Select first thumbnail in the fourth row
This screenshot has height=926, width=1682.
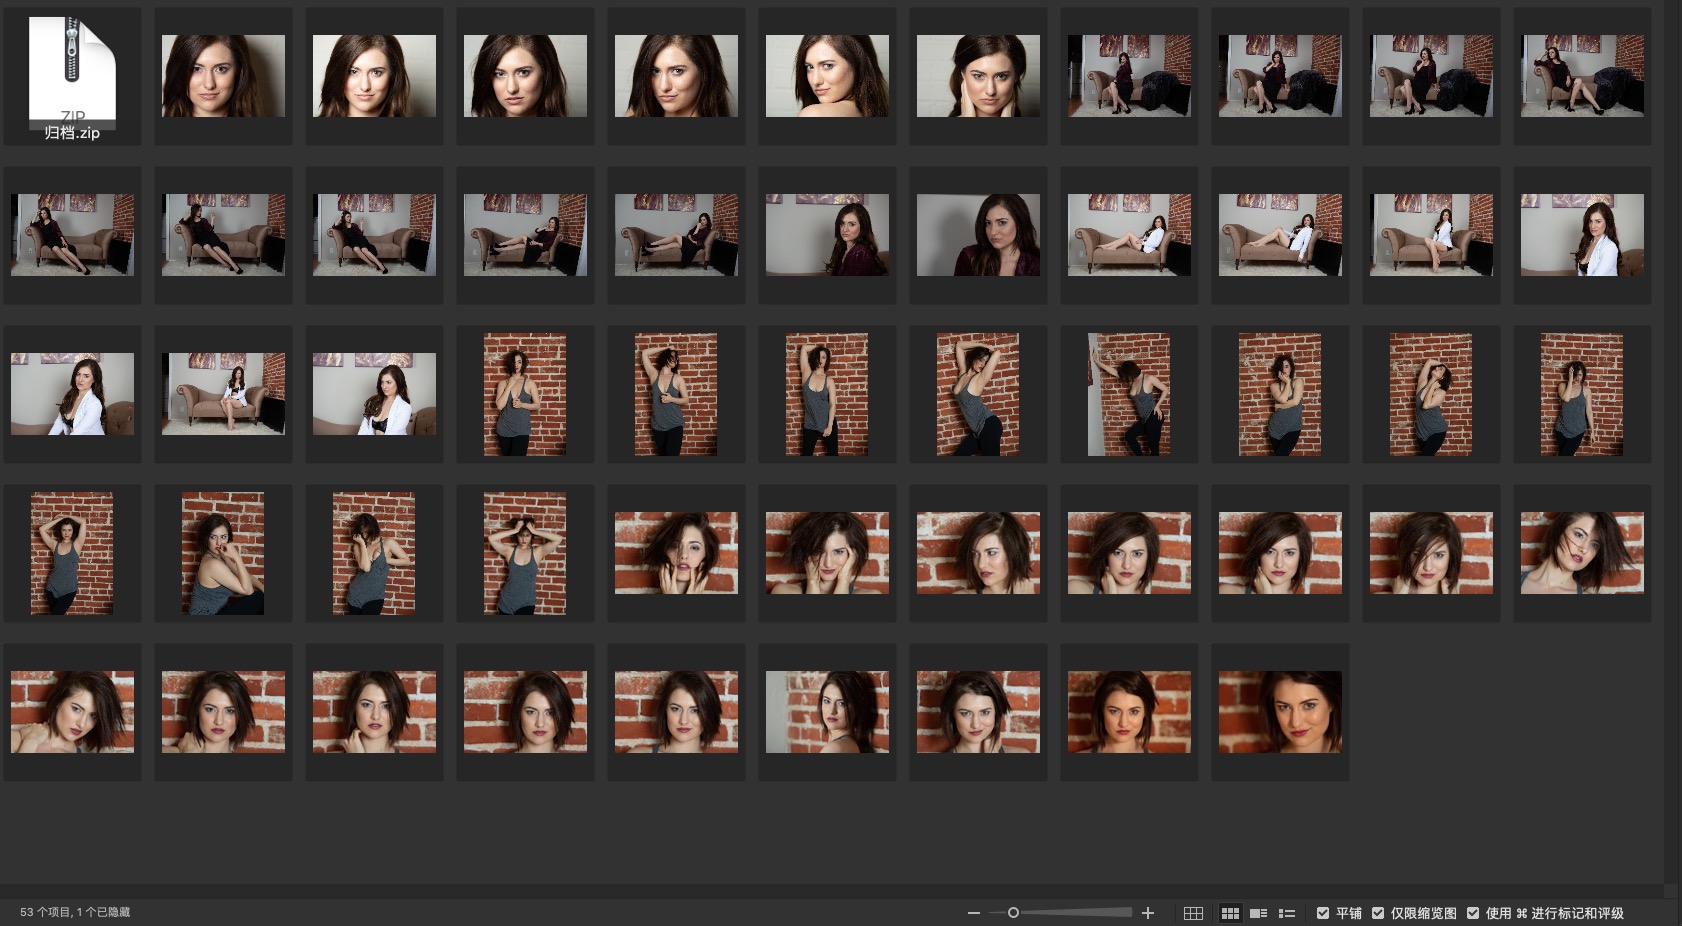72,553
